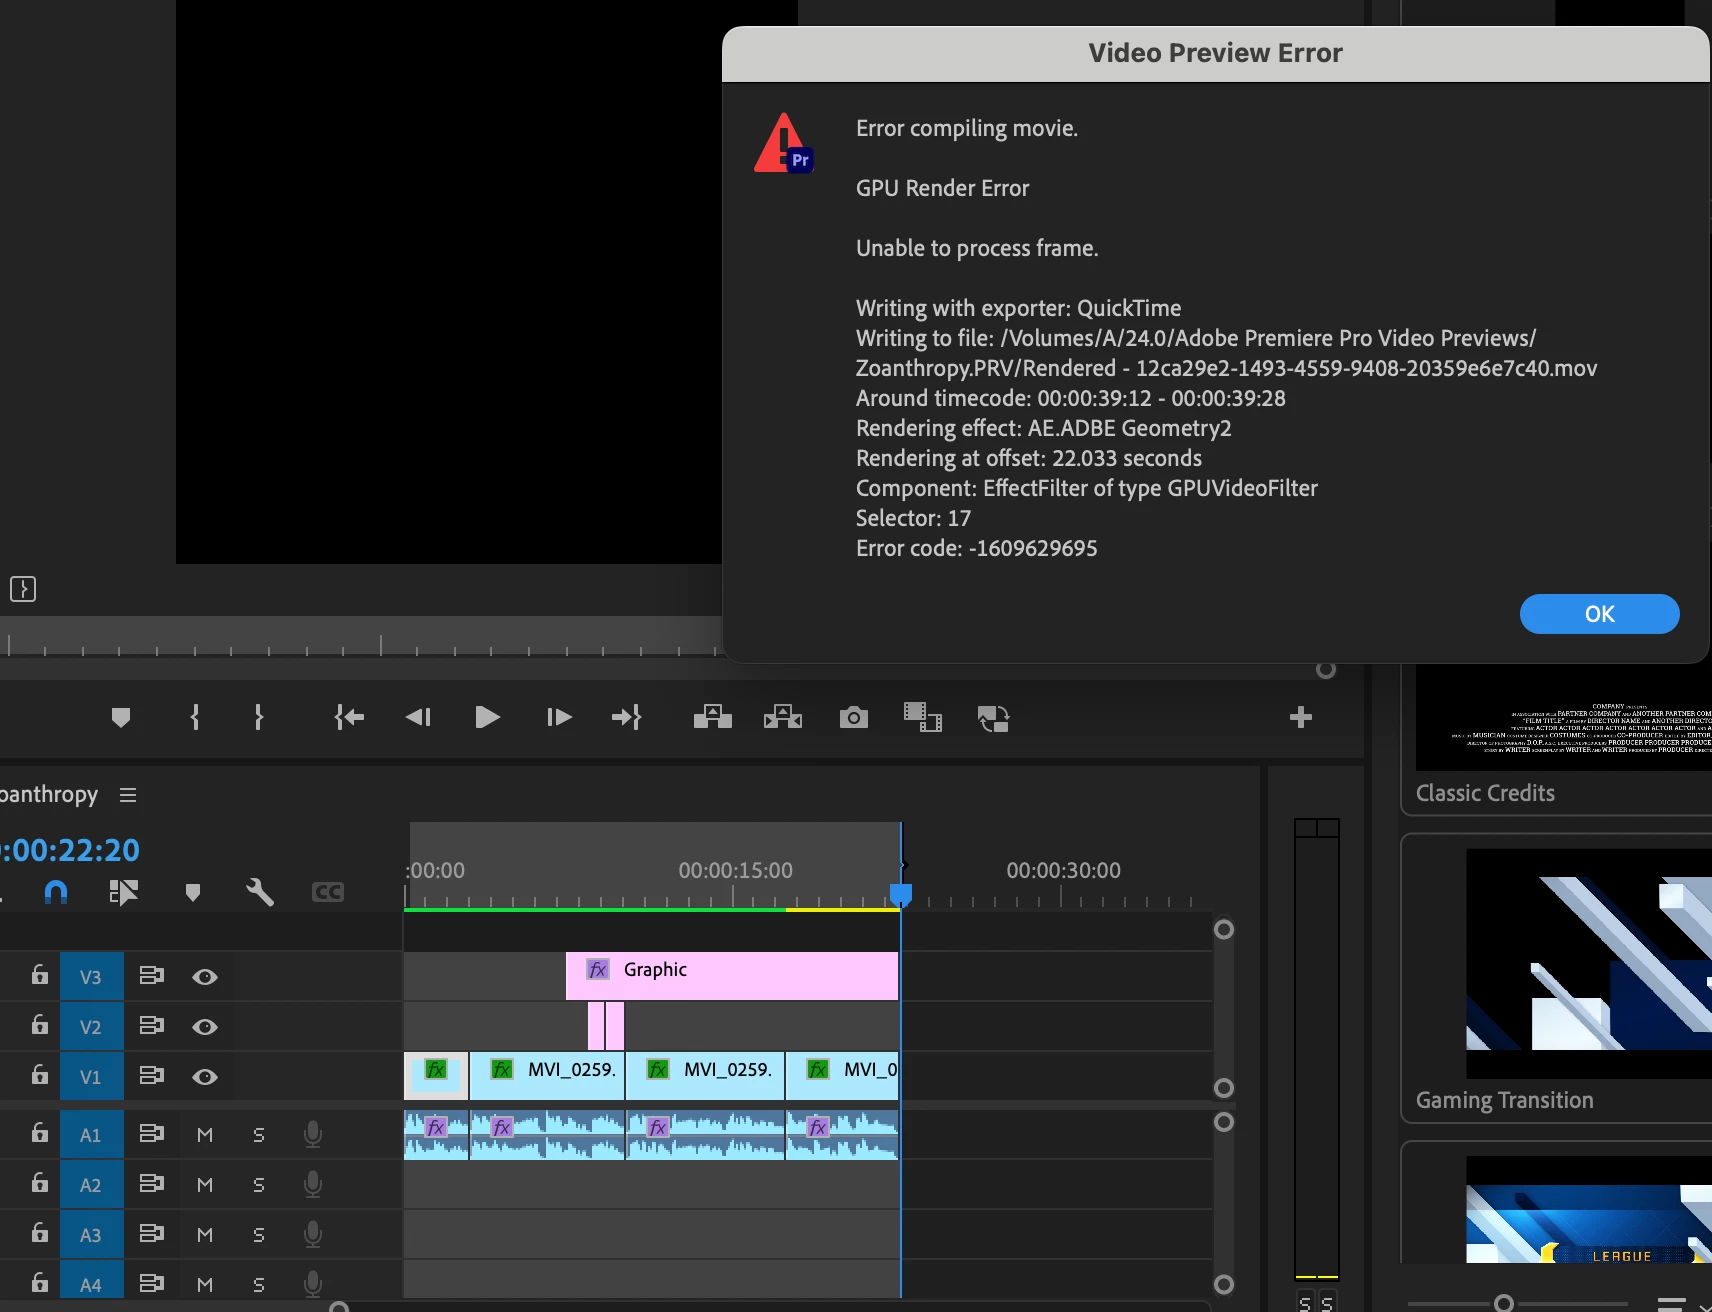Click the template thumbnail size slider
Screen dimensions: 1712x1312
(1503, 1302)
